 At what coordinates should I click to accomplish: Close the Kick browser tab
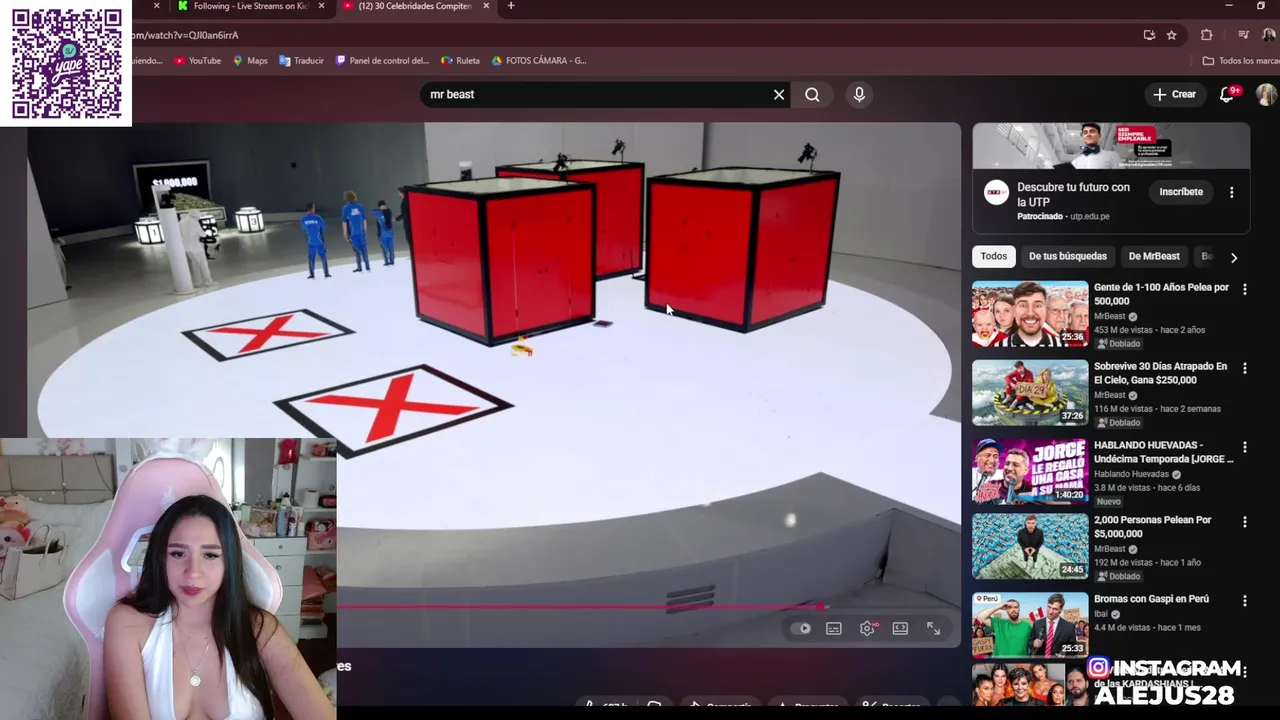(321, 6)
